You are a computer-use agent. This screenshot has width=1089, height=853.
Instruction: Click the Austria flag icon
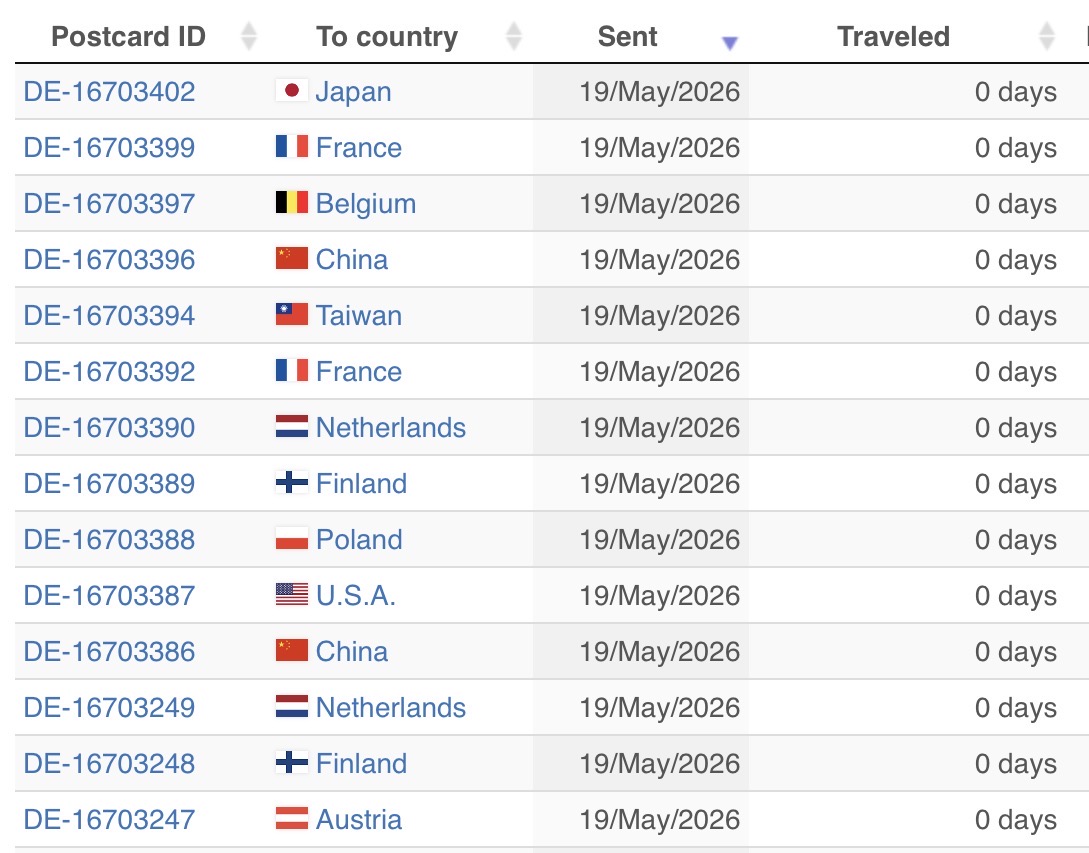pos(292,818)
